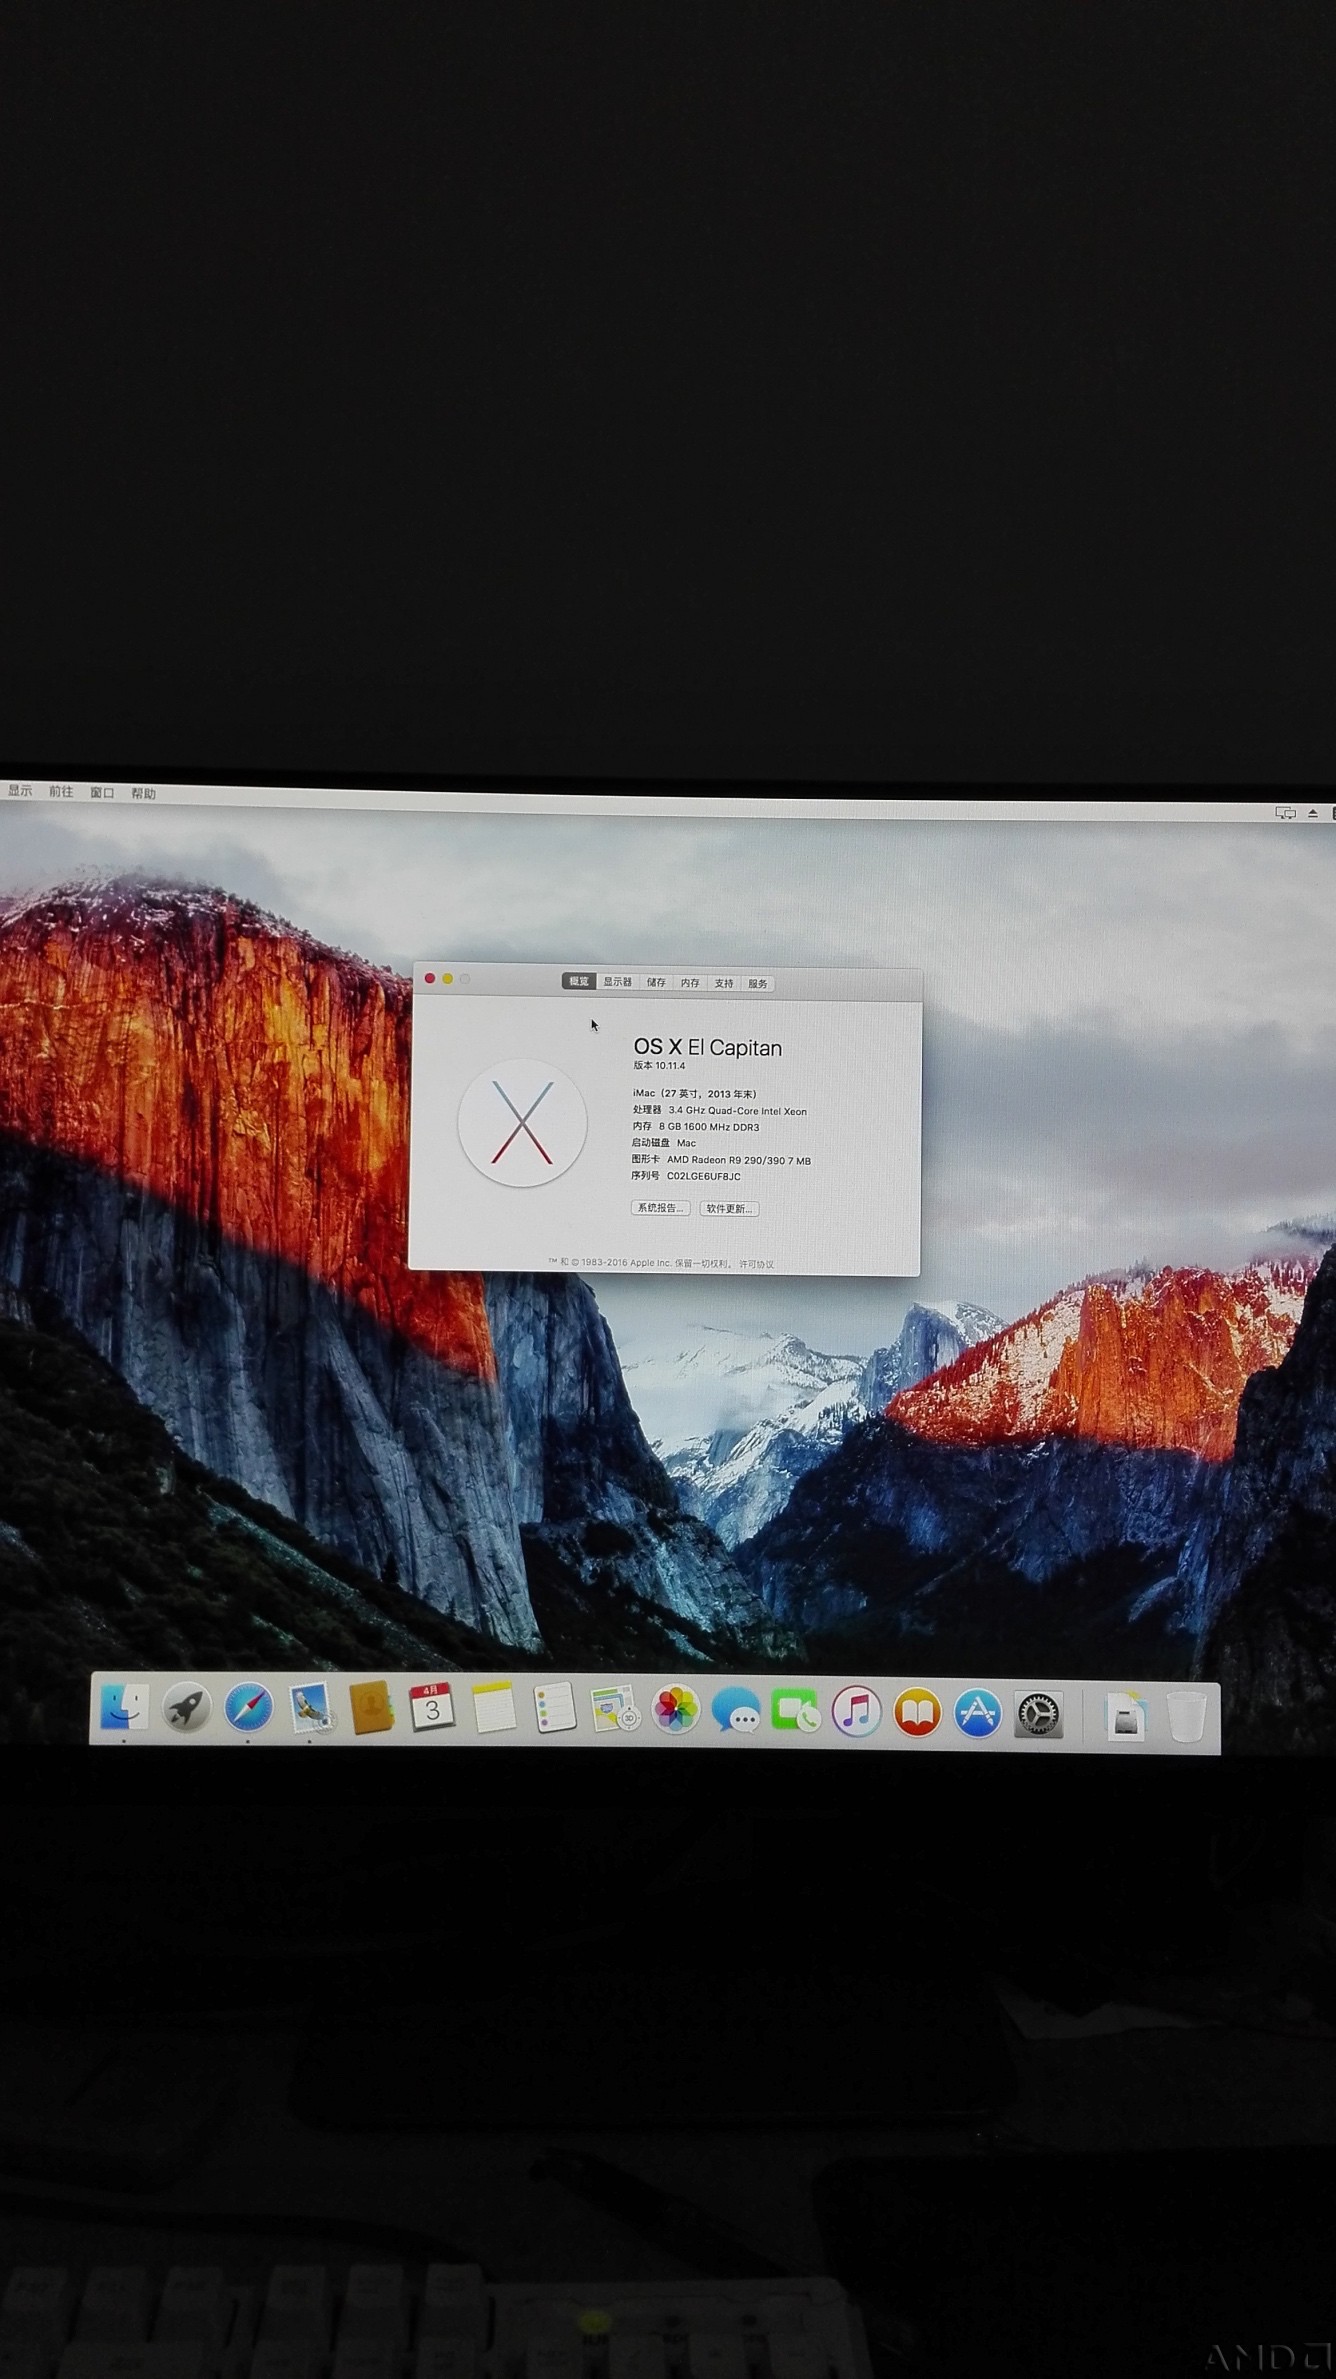Image resolution: width=1336 pixels, height=2379 pixels.
Task: Switch to 服务 tab
Action: coord(758,984)
